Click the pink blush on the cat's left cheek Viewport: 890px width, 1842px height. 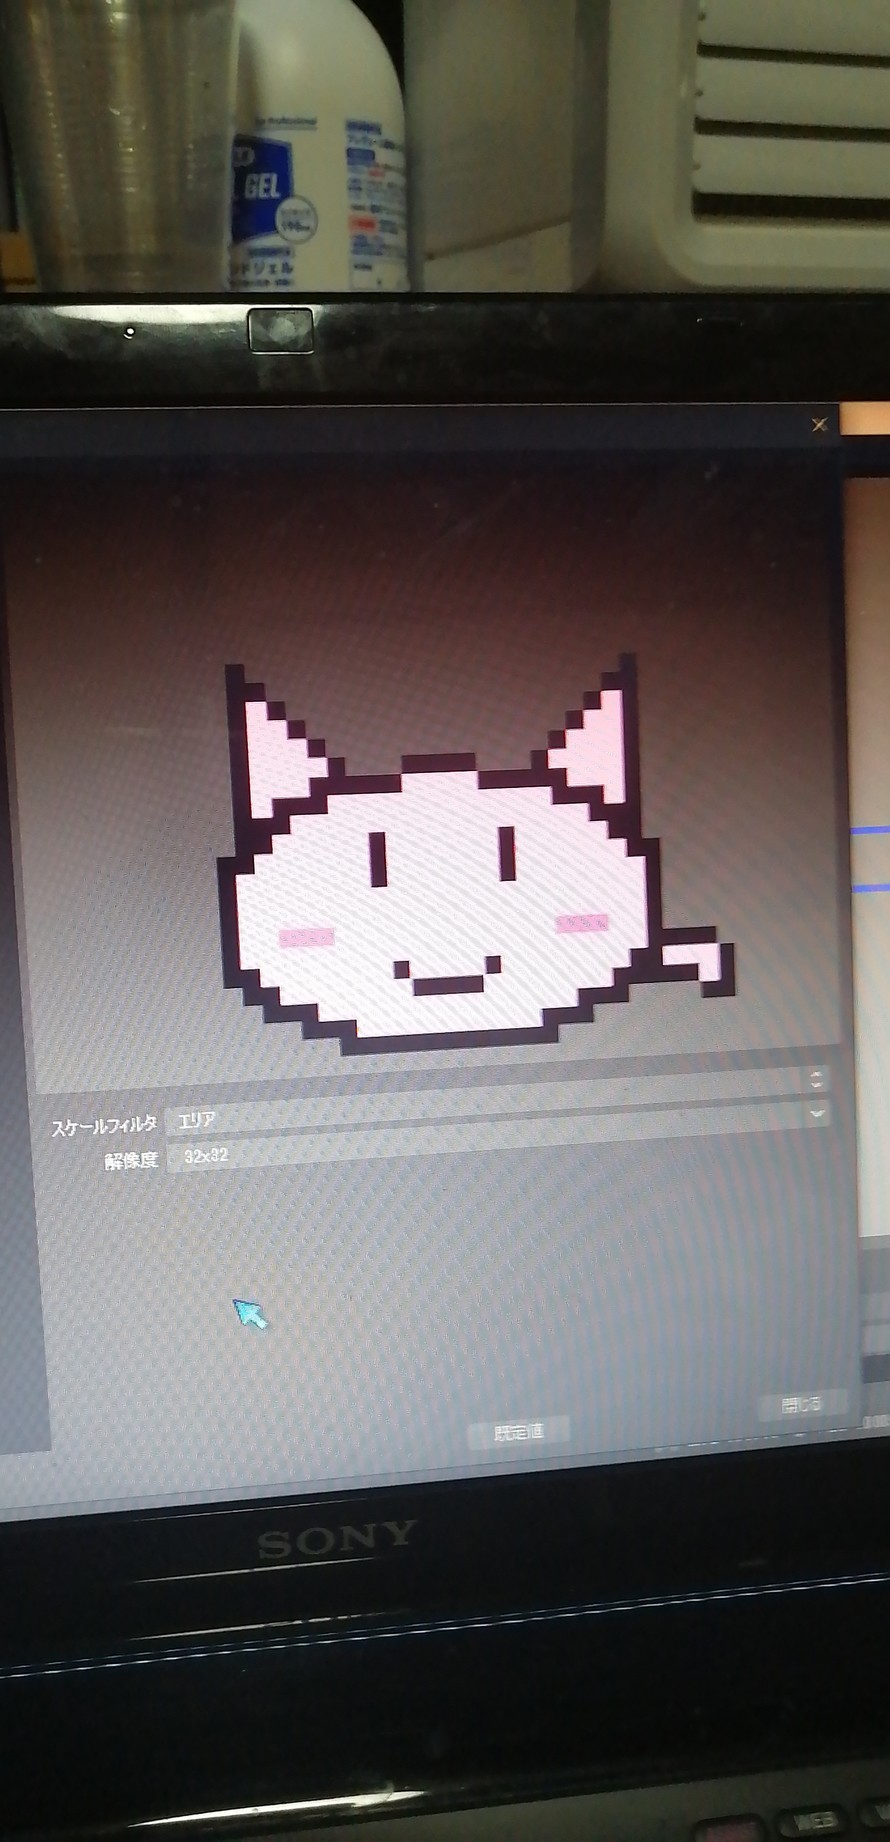pyautogui.click(x=306, y=937)
